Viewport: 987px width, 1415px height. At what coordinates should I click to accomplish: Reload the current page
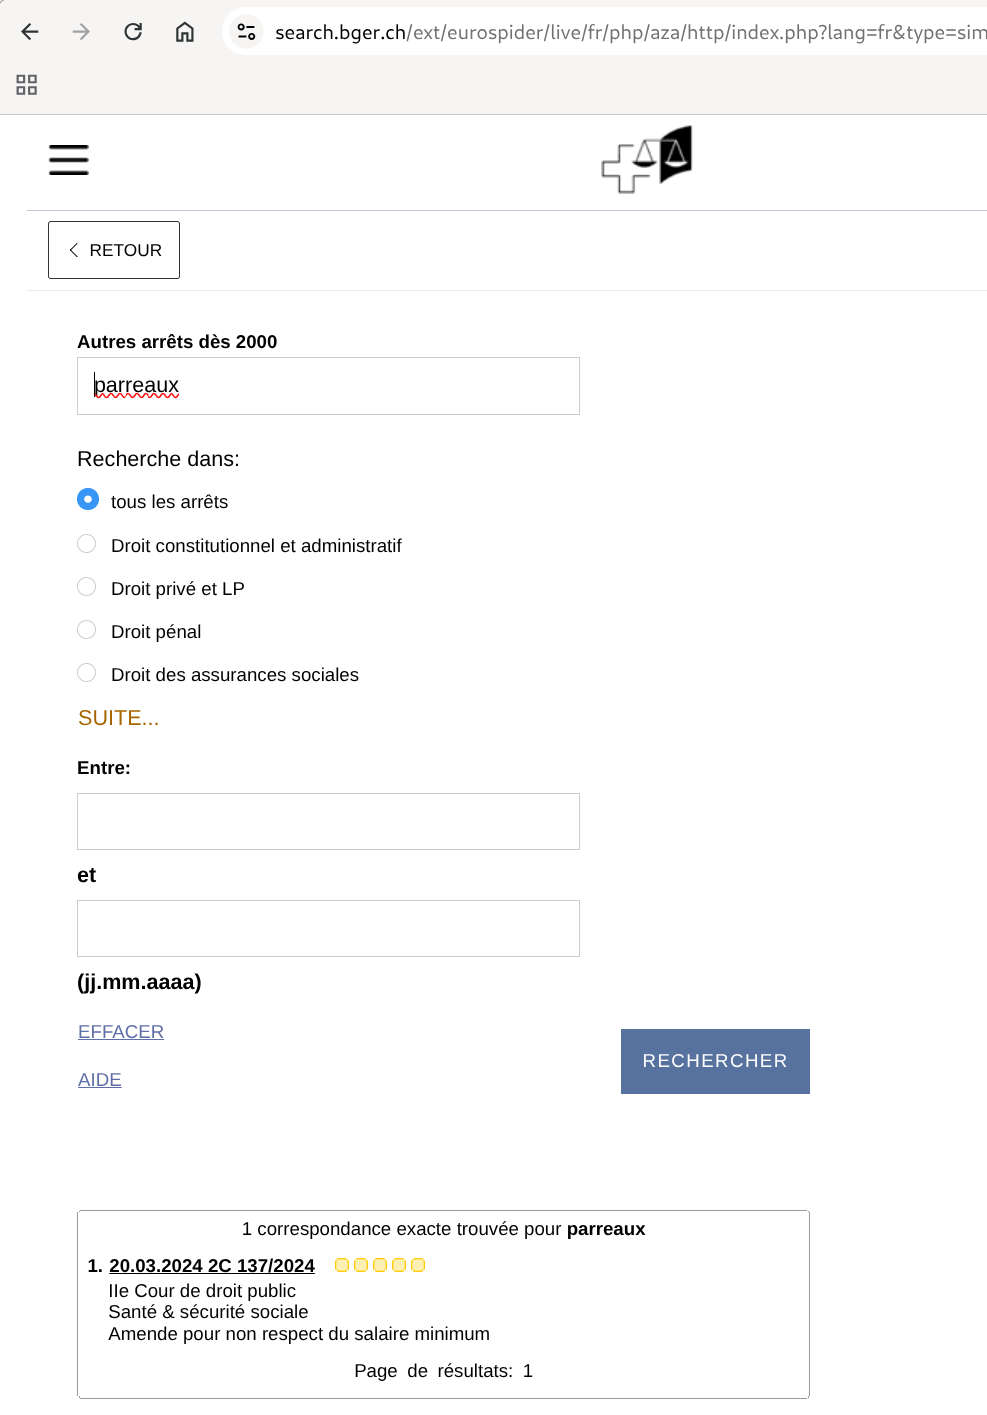tap(133, 32)
